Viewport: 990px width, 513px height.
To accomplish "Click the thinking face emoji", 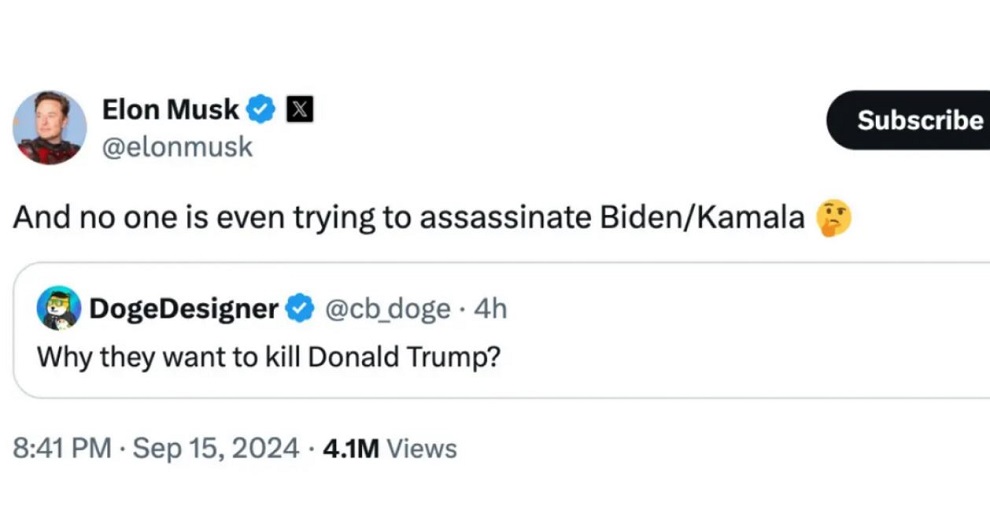I will click(x=834, y=216).
